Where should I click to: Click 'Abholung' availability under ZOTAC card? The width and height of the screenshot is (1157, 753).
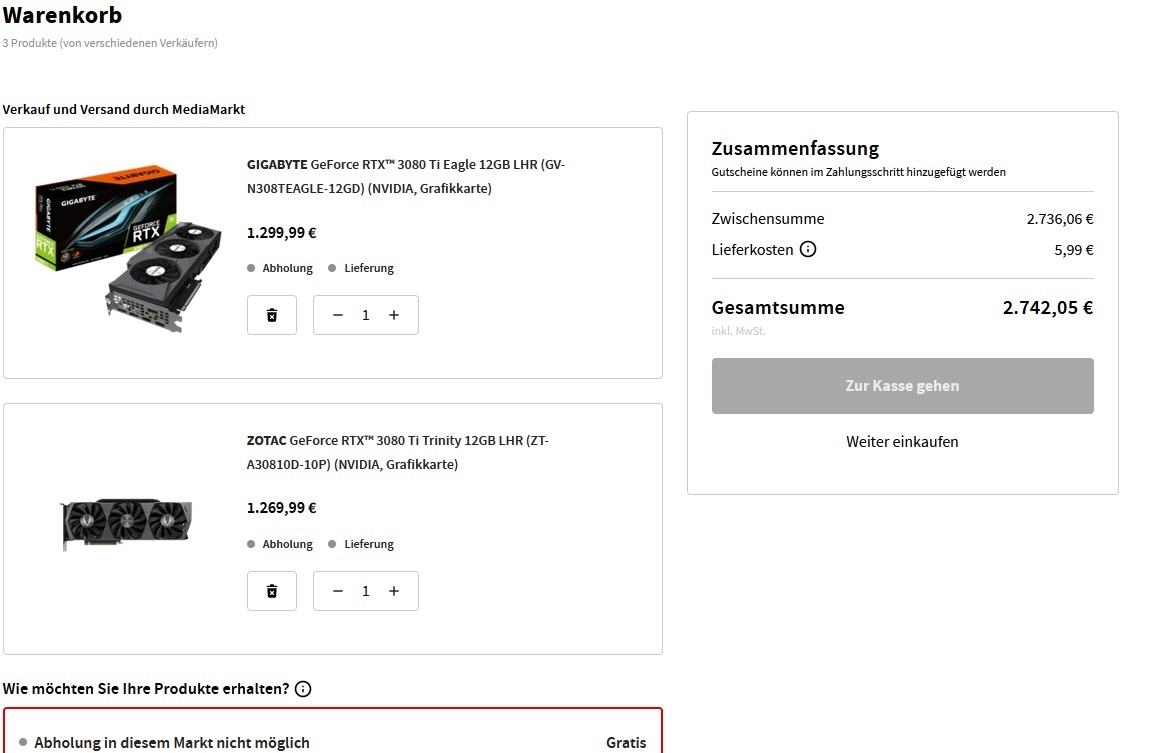tap(280, 544)
